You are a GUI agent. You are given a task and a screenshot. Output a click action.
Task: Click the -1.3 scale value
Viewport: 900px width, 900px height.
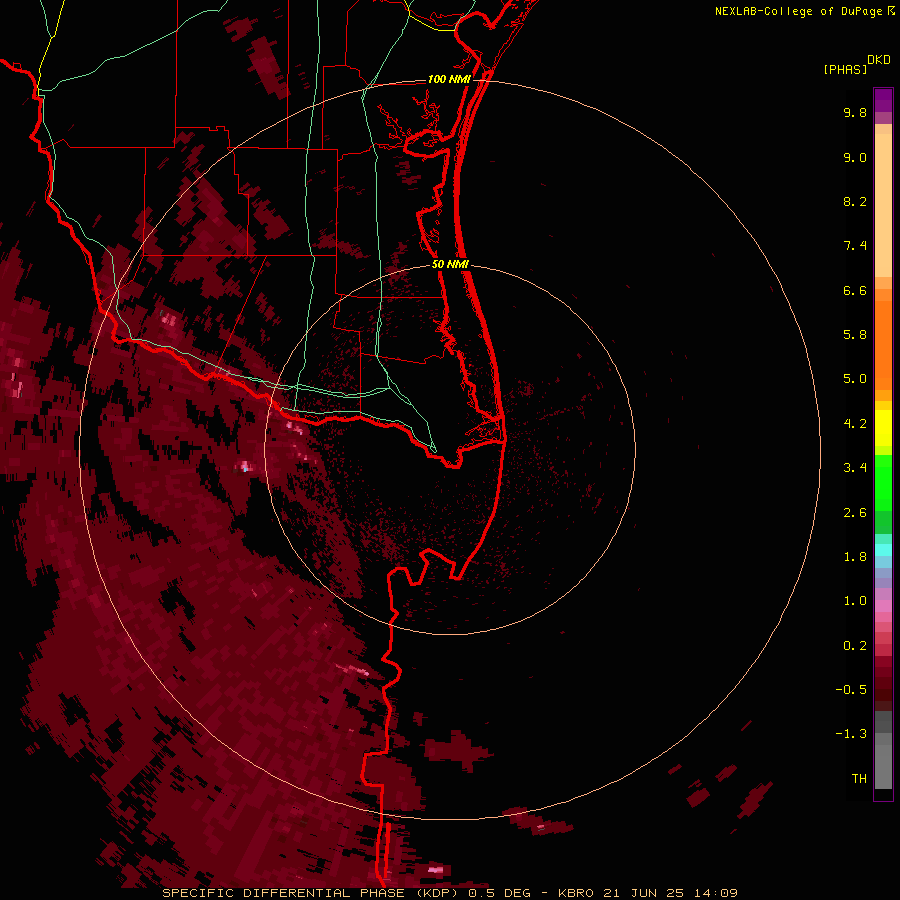coord(851,734)
